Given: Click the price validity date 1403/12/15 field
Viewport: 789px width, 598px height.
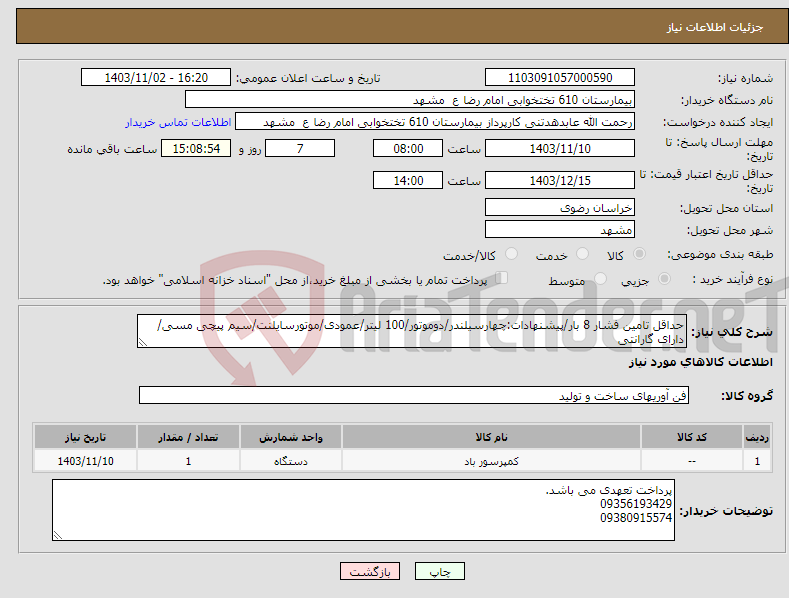Looking at the screenshot, I should 560,180.
